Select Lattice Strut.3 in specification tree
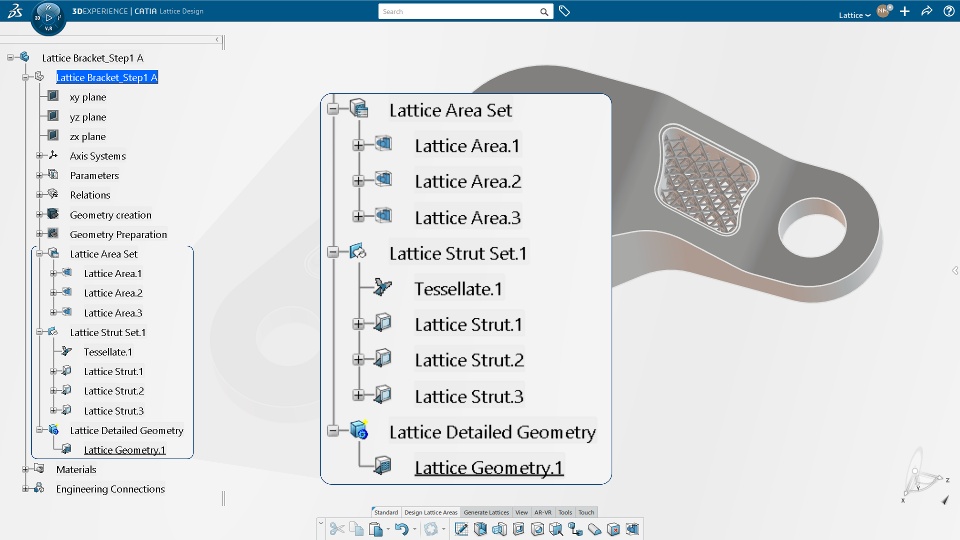Image resolution: width=960 pixels, height=540 pixels. [x=114, y=411]
